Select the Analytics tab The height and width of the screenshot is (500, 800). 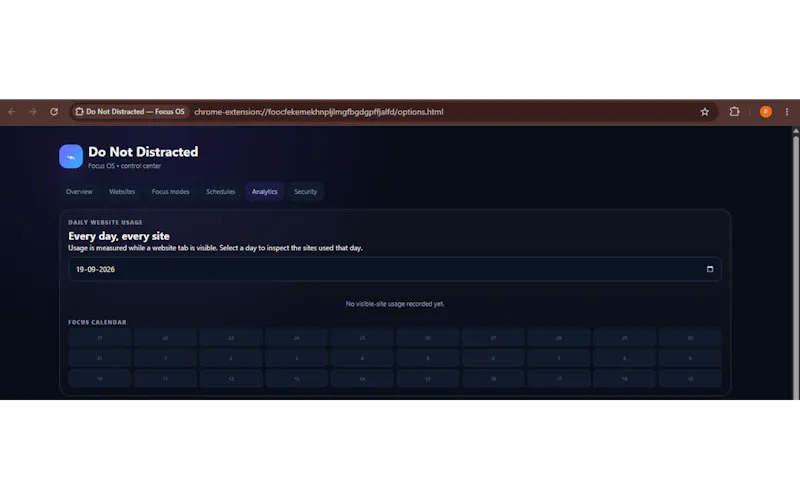[x=264, y=192]
